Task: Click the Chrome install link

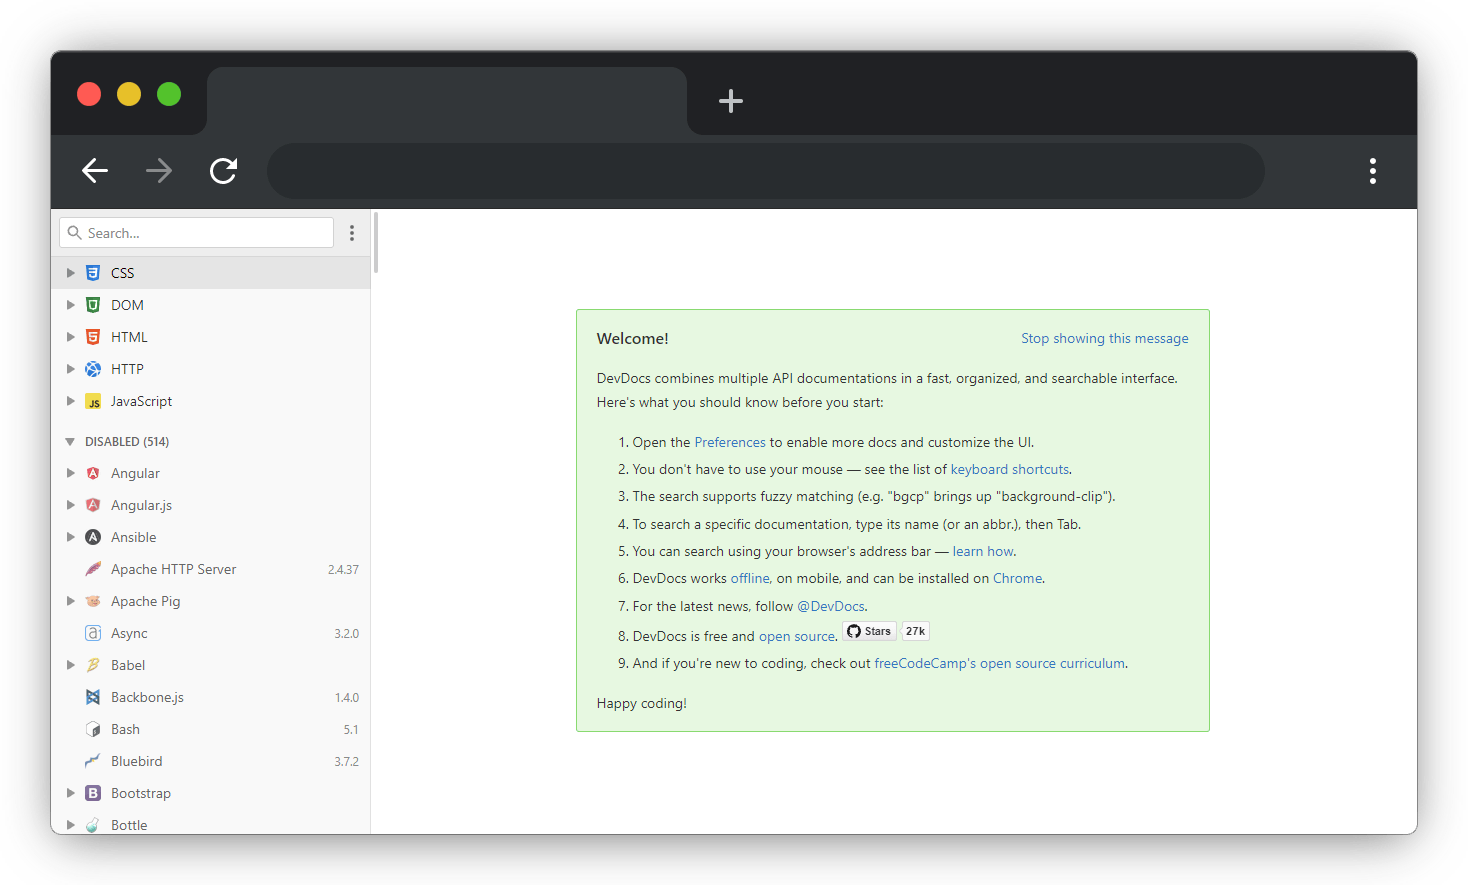Action: [x=1017, y=578]
